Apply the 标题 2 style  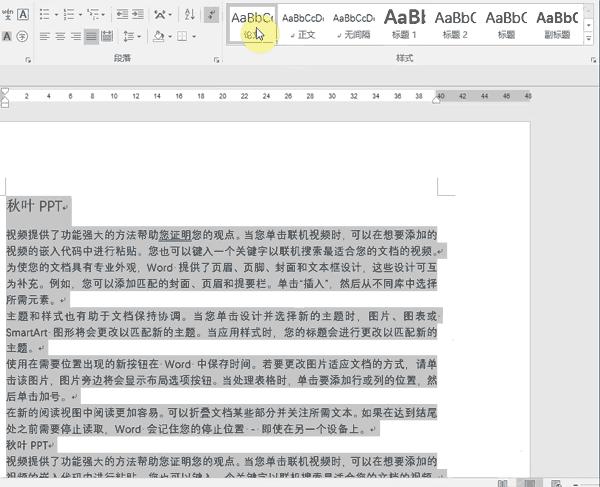(x=455, y=25)
